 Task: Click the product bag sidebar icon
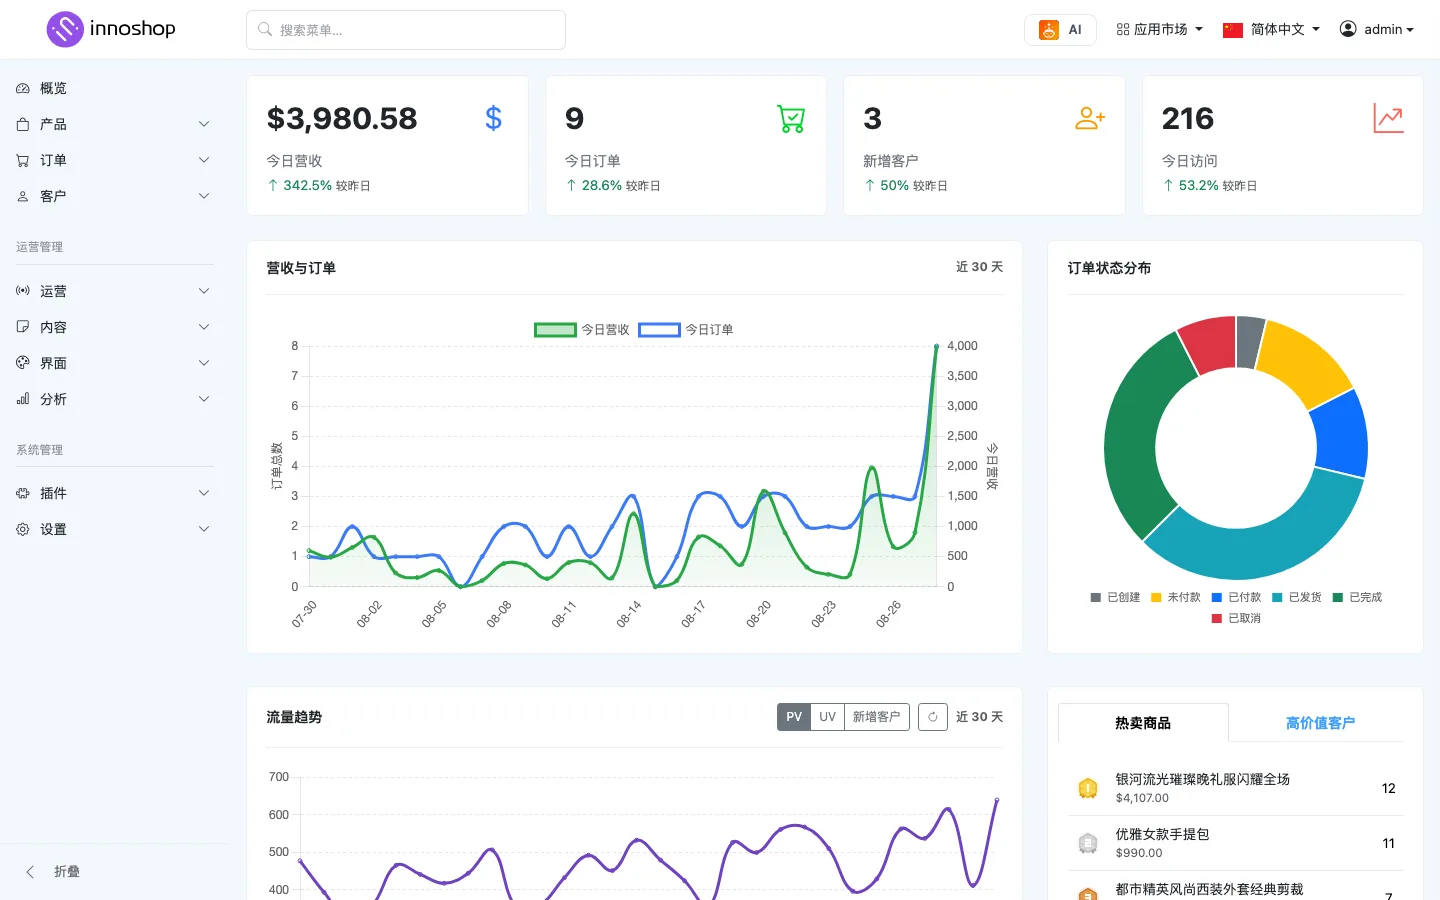tap(23, 124)
